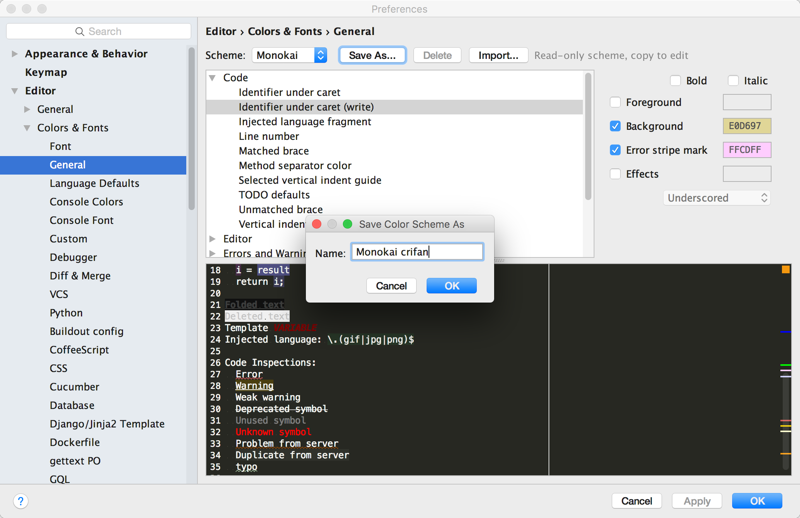This screenshot has width=800, height=518.
Task: Open Console Font settings page
Action: [x=82, y=220]
